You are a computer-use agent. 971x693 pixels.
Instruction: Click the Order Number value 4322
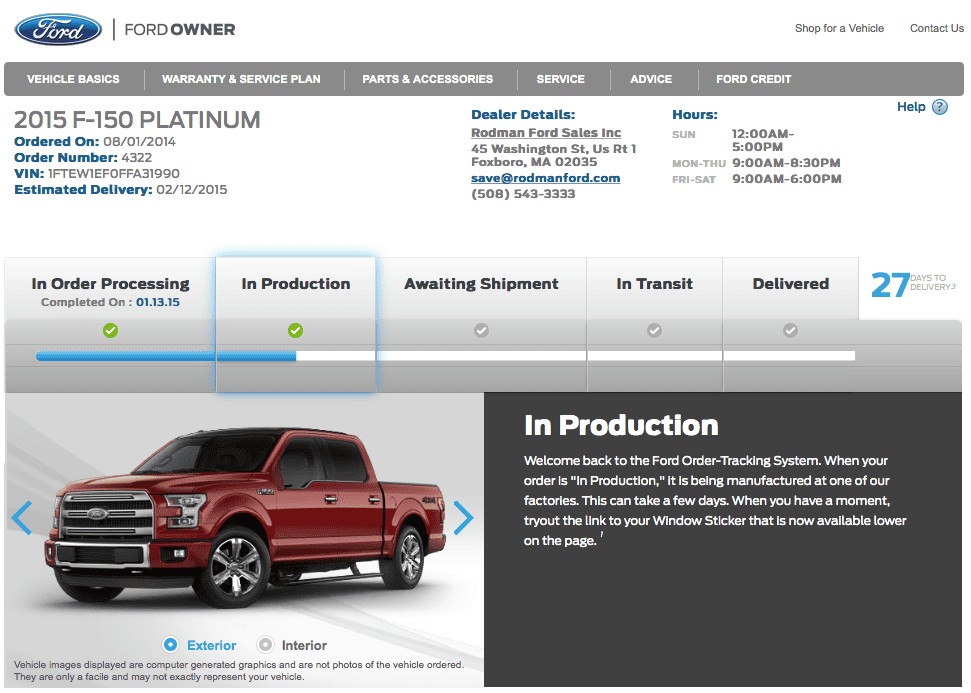point(136,157)
